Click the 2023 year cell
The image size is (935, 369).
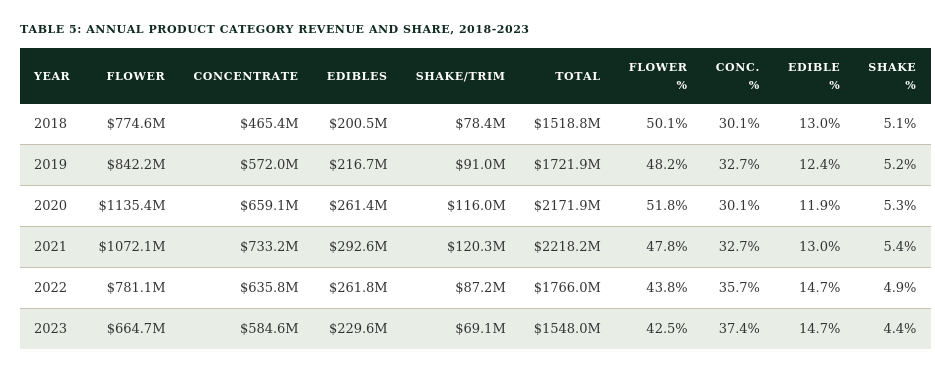pyautogui.click(x=50, y=329)
